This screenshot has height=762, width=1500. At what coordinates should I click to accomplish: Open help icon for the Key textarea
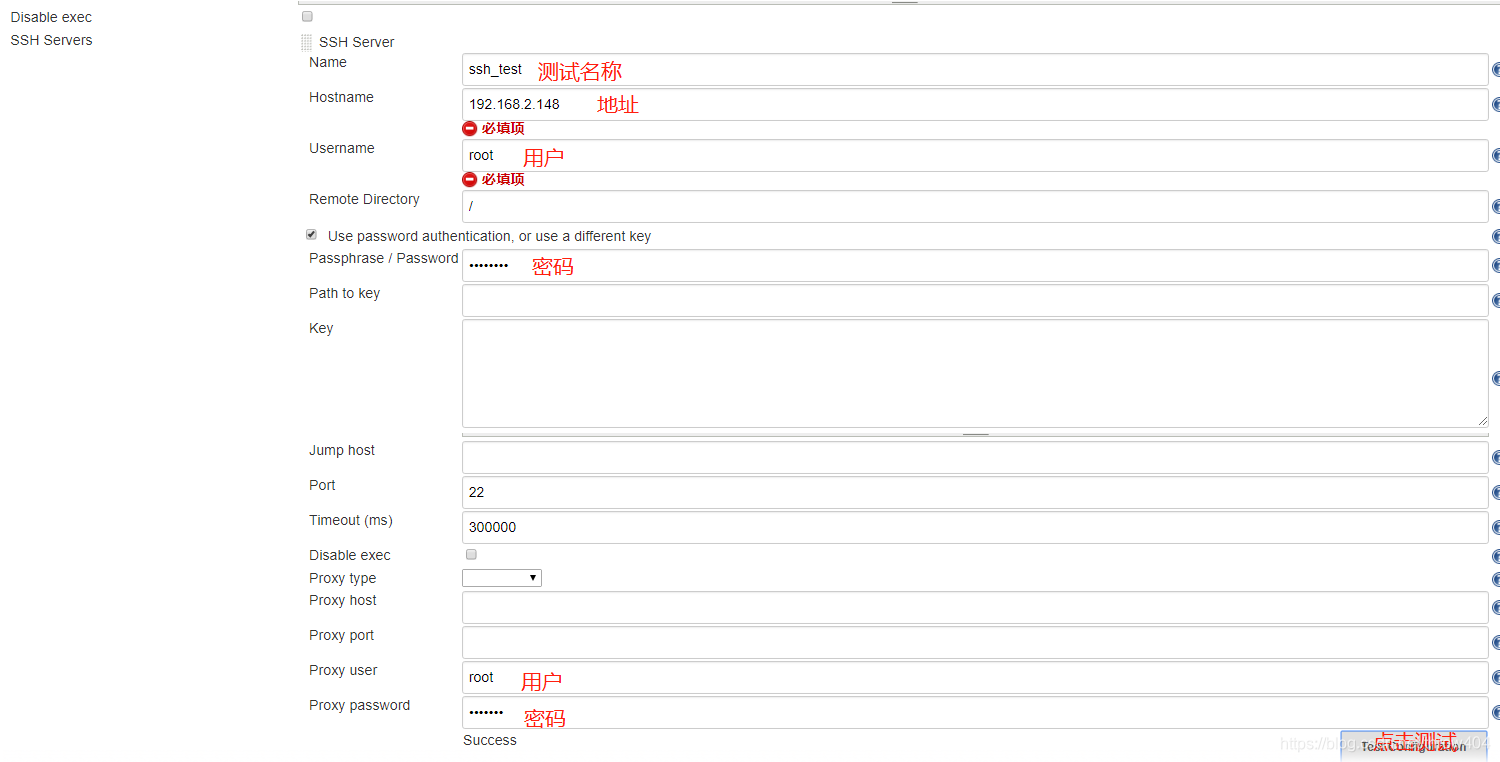pos(1496,379)
